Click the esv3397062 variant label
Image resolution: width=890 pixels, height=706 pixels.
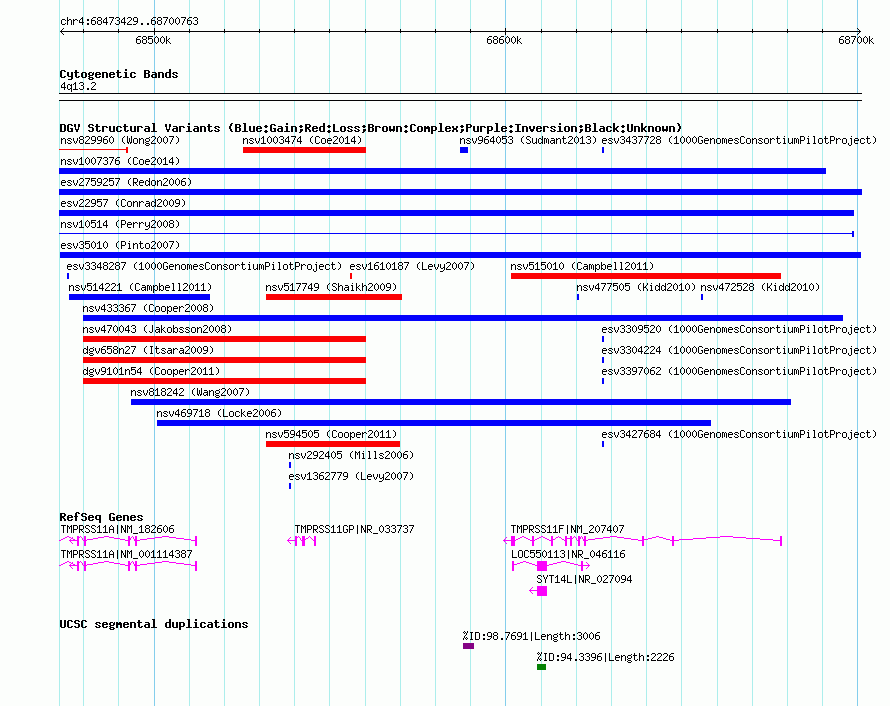[739, 371]
